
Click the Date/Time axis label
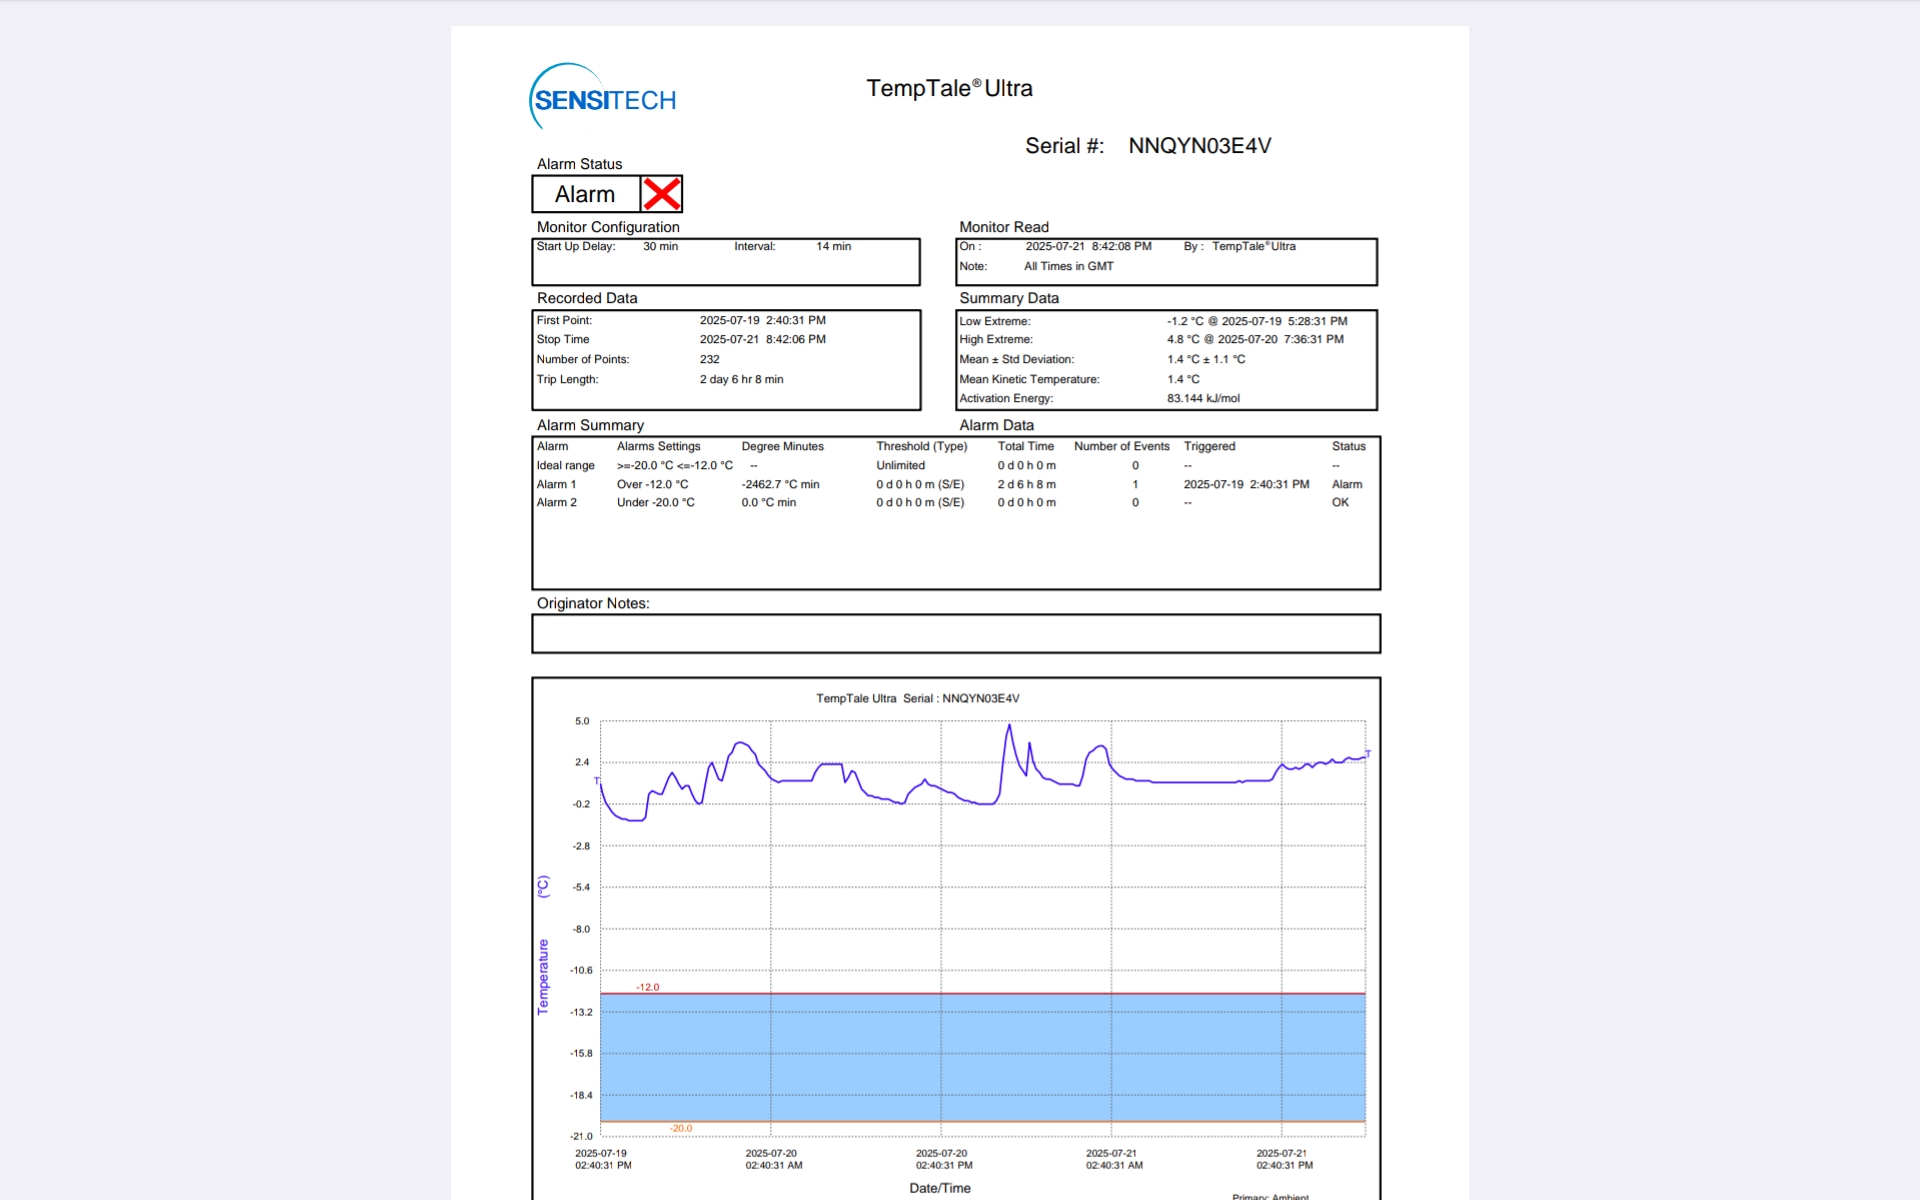[x=939, y=1188]
